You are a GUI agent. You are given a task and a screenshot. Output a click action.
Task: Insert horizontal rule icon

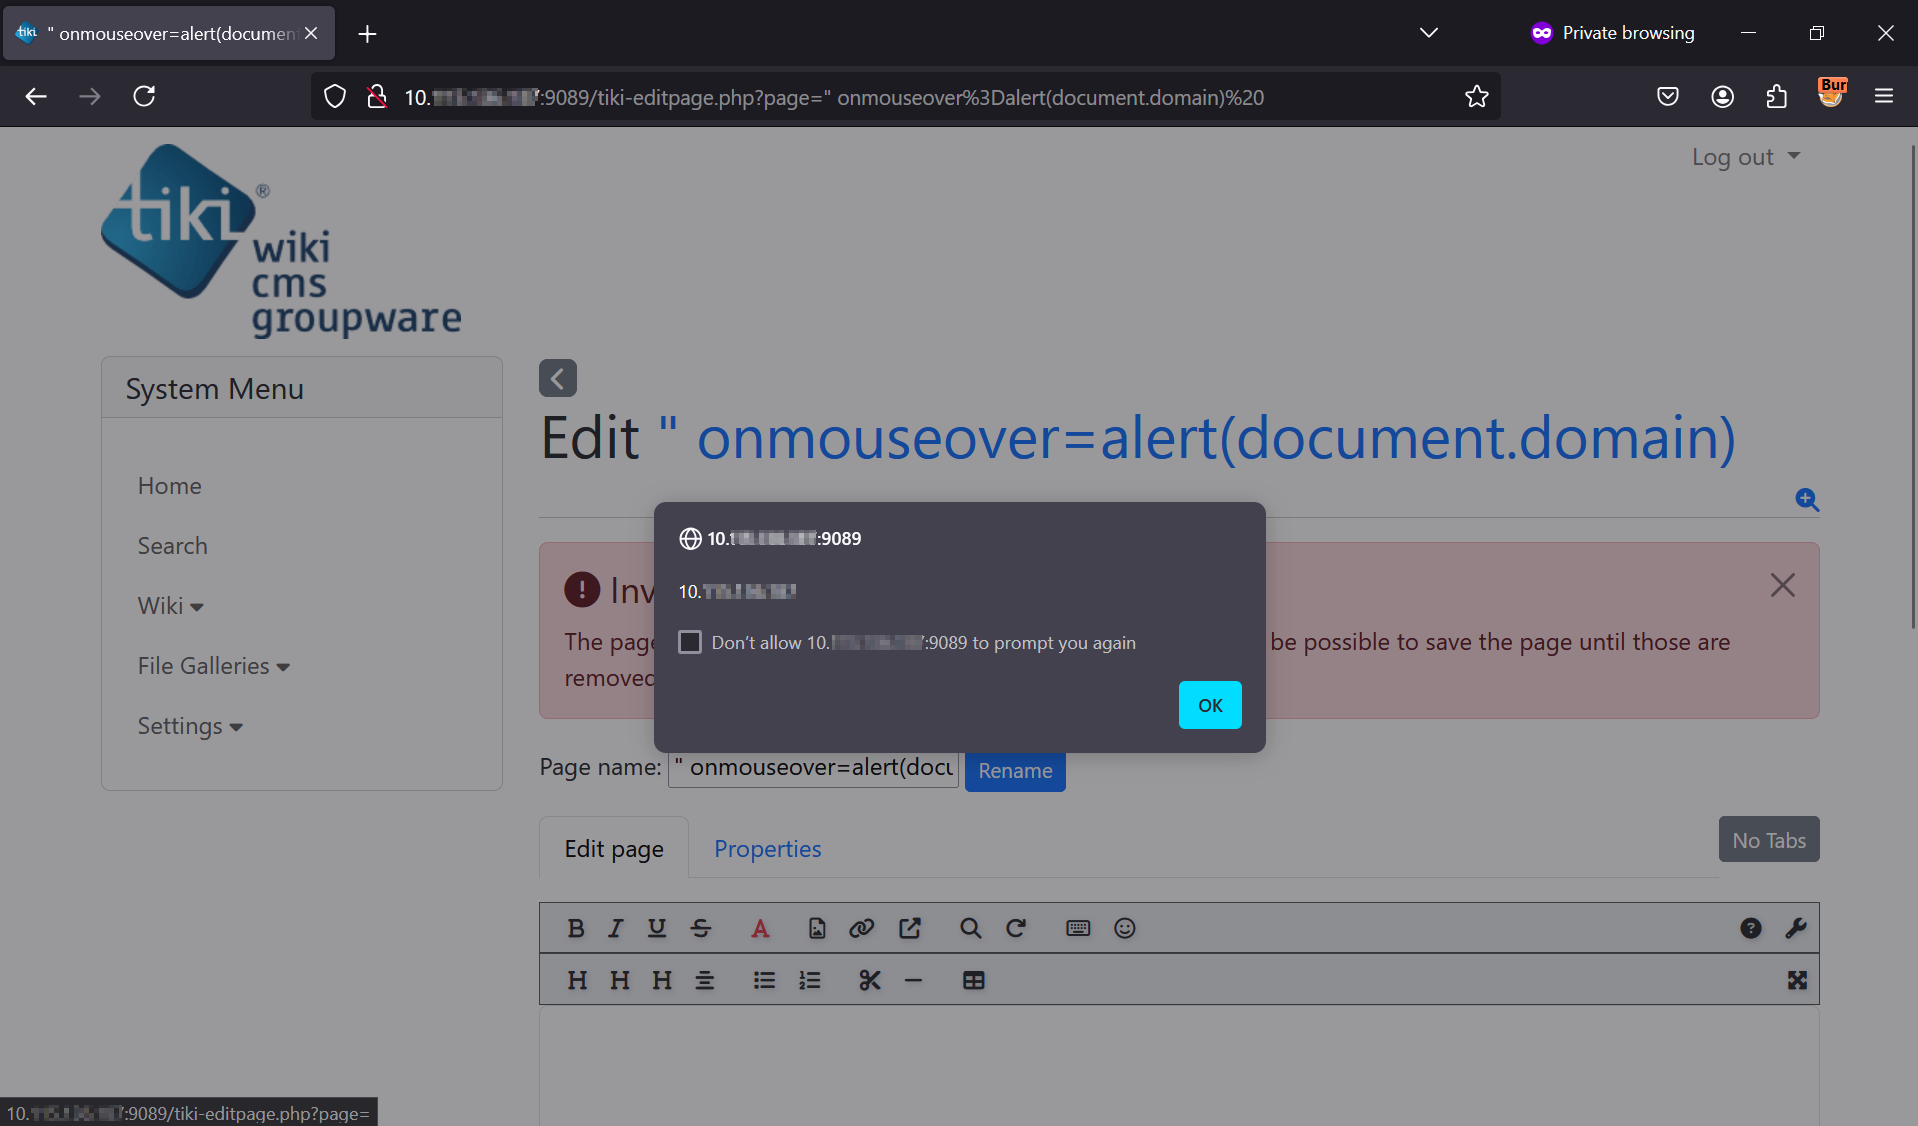pyautogui.click(x=913, y=980)
